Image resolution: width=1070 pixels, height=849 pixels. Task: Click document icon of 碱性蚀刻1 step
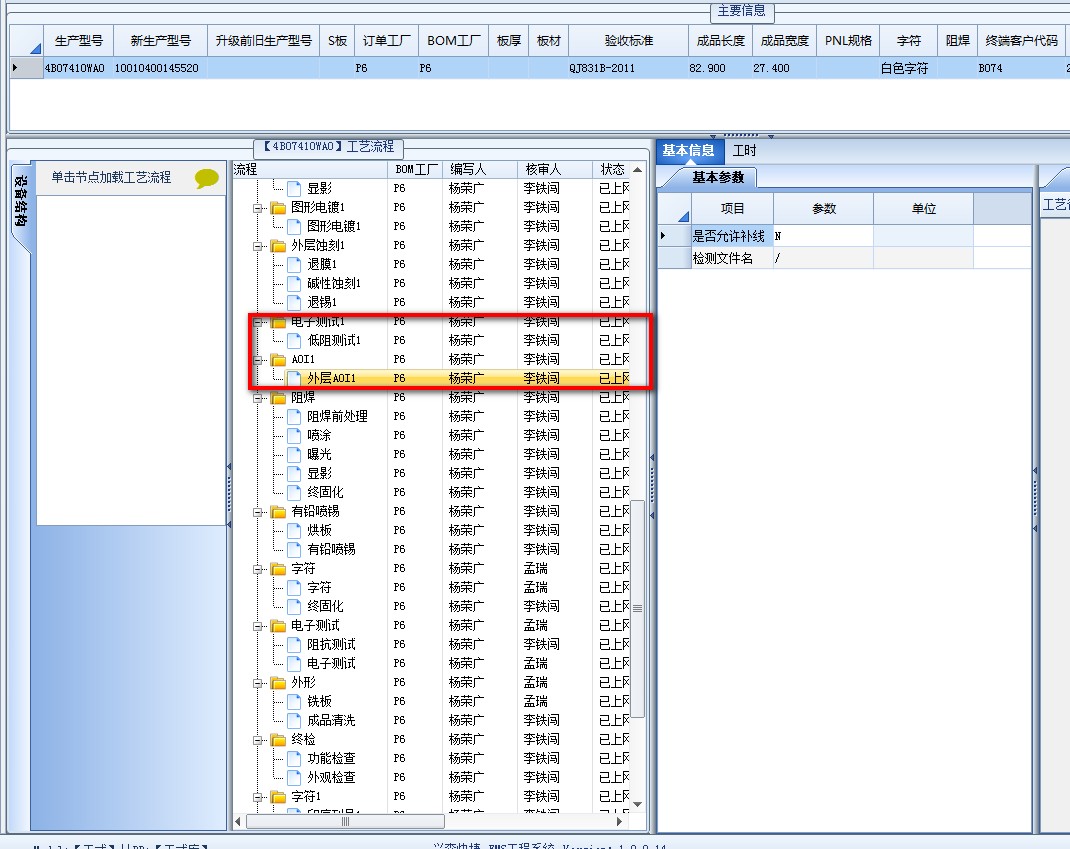[294, 283]
